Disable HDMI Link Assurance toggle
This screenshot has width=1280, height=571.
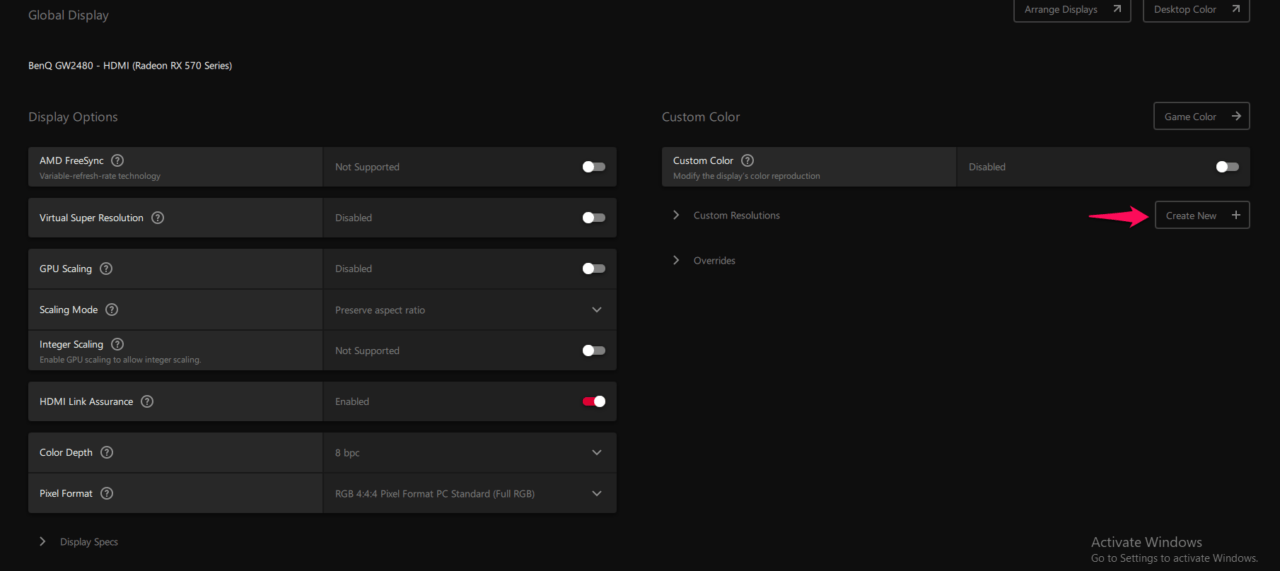594,402
